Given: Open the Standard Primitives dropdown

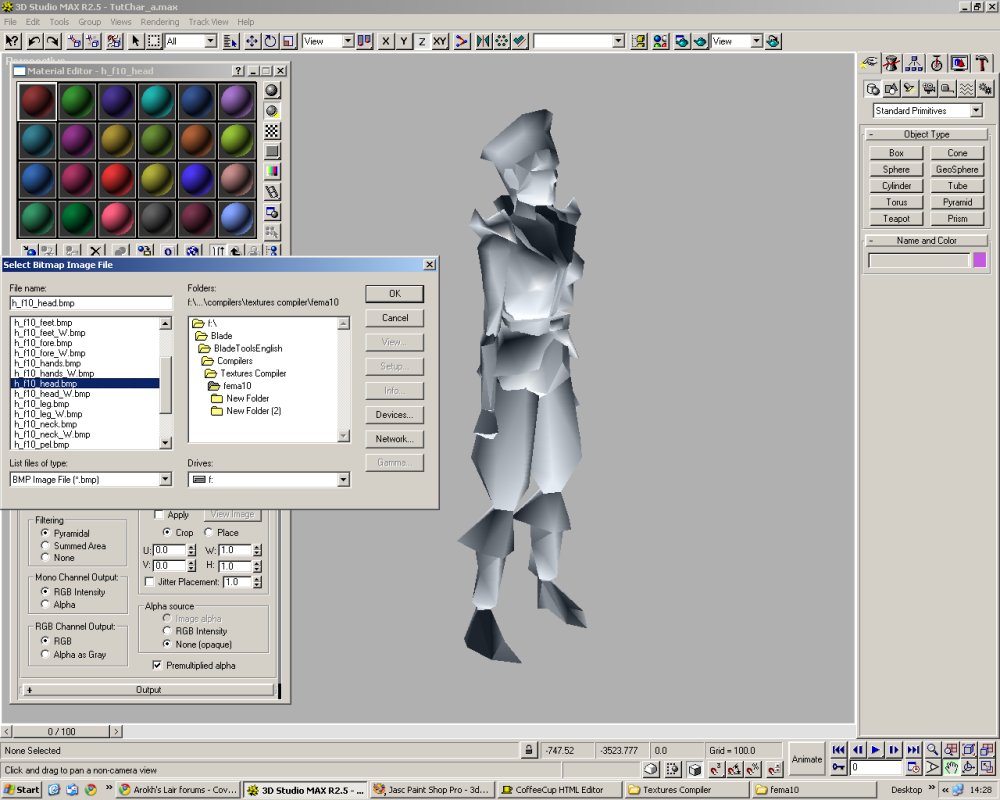Looking at the screenshot, I should [976, 110].
